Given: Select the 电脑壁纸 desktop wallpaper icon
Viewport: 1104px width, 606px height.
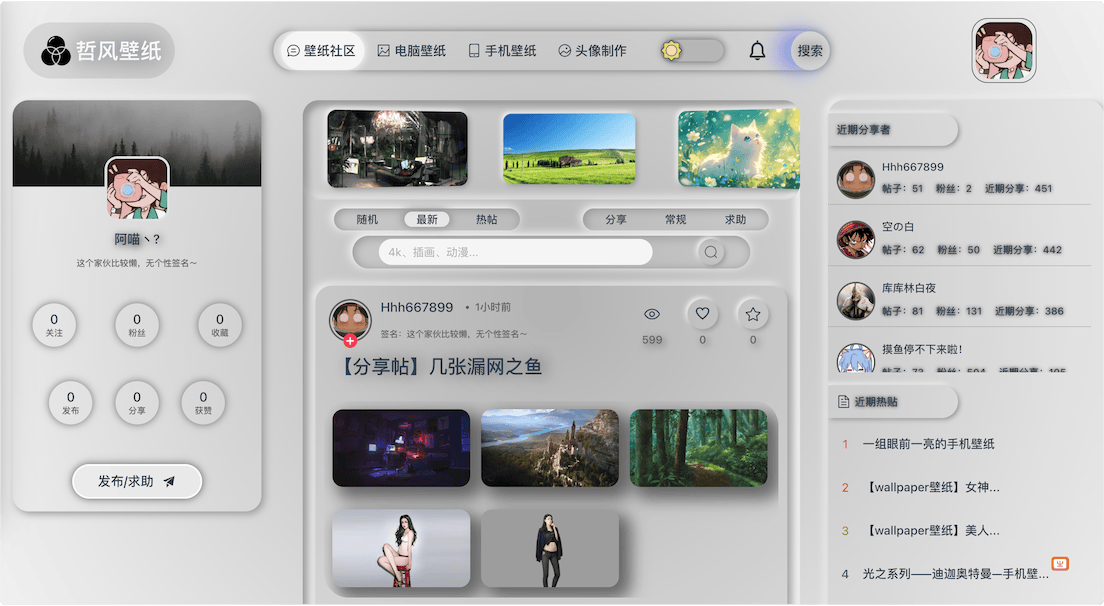Looking at the screenshot, I should (x=385, y=50).
